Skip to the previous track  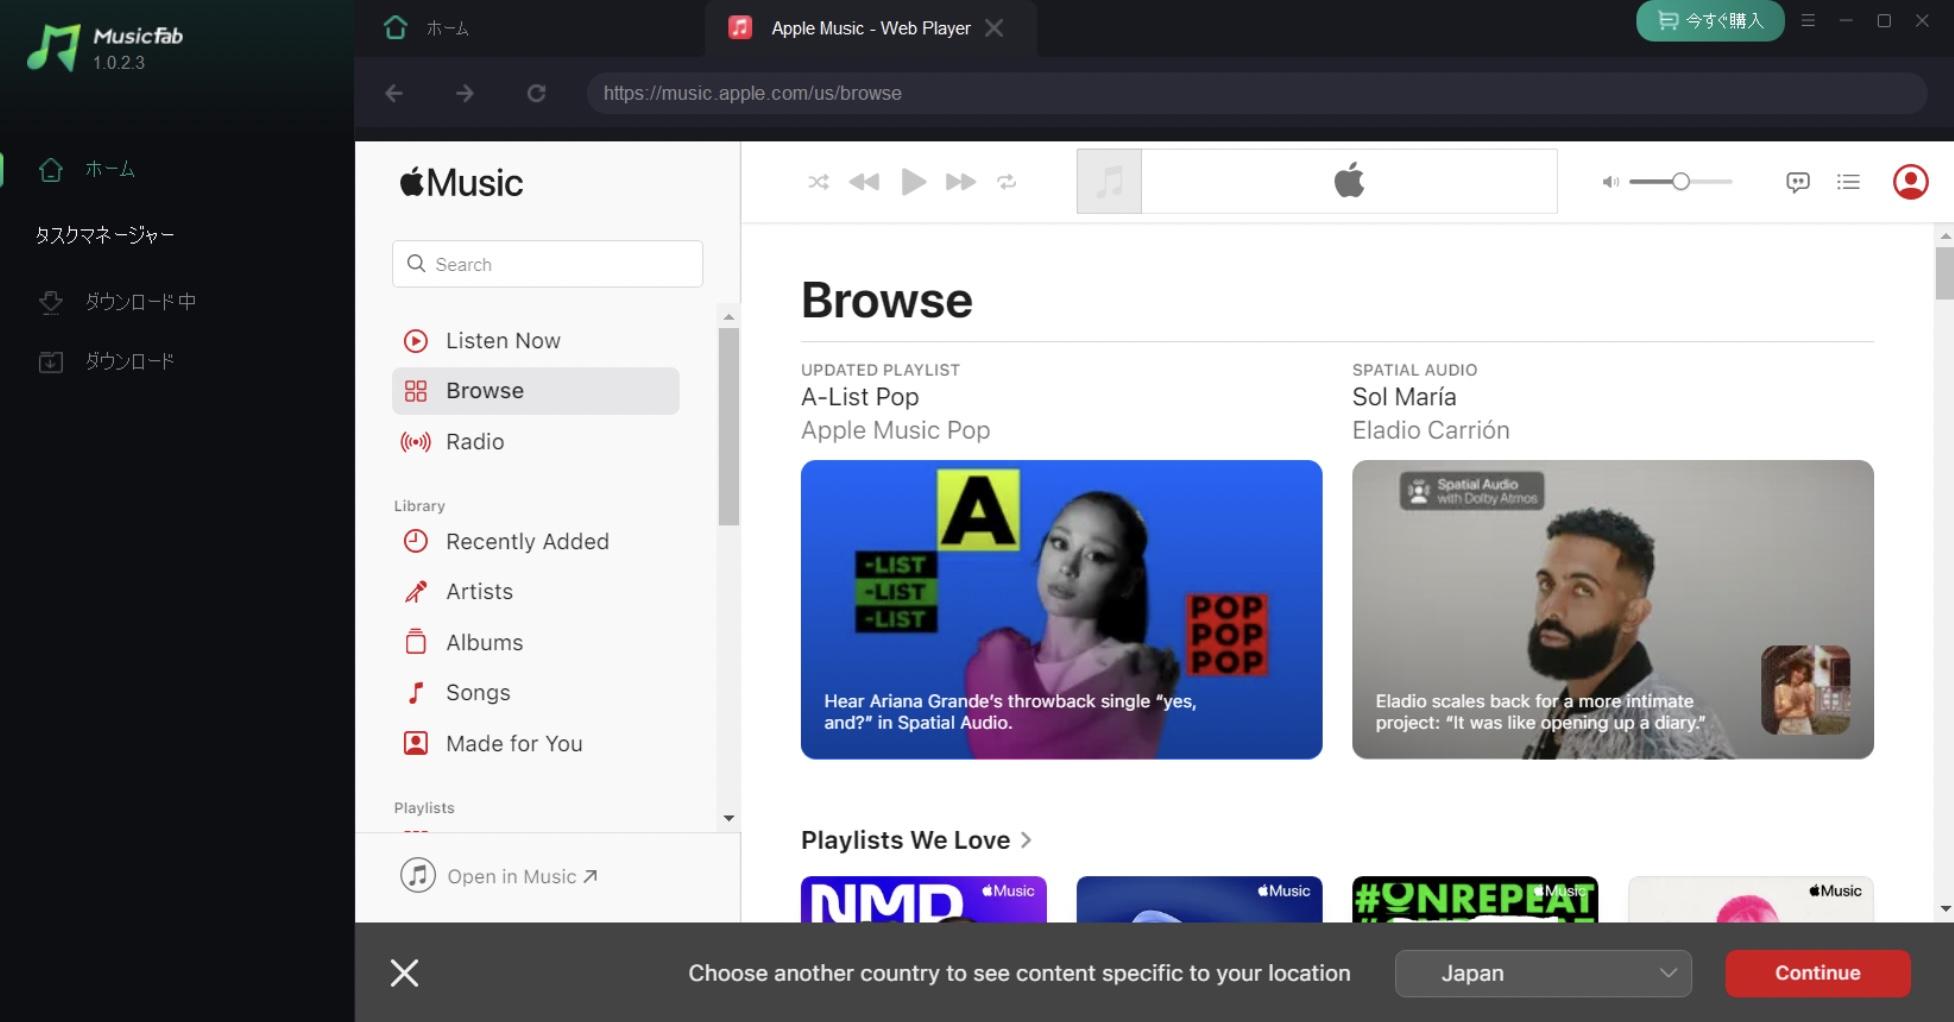(864, 182)
